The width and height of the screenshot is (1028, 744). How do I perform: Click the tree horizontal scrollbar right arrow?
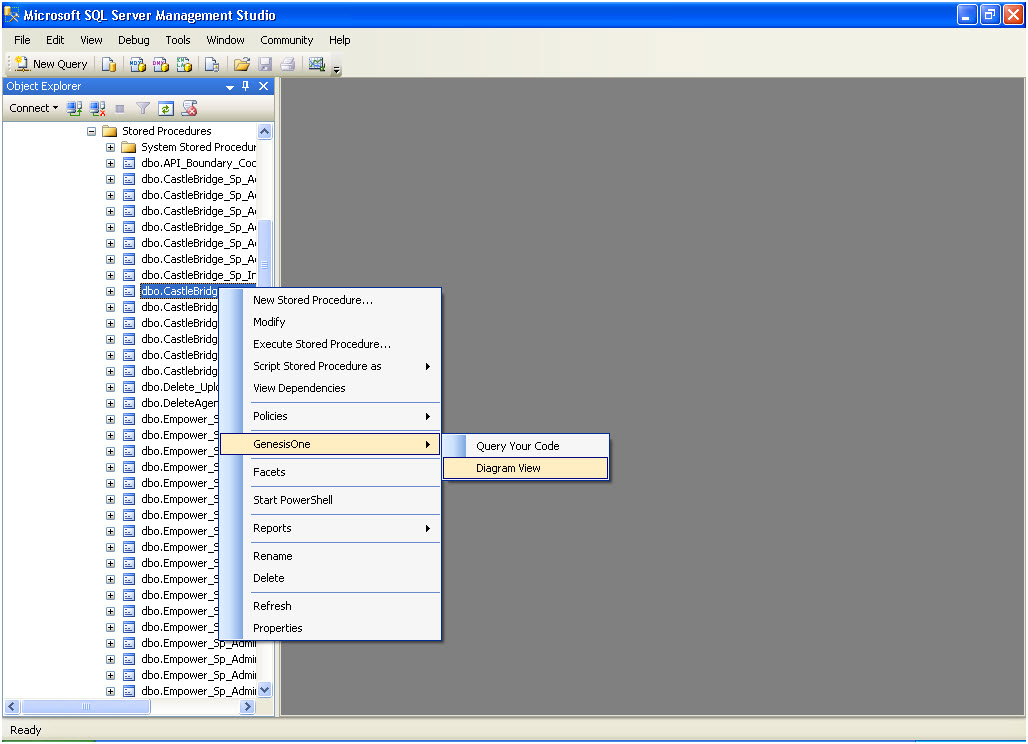click(x=247, y=707)
